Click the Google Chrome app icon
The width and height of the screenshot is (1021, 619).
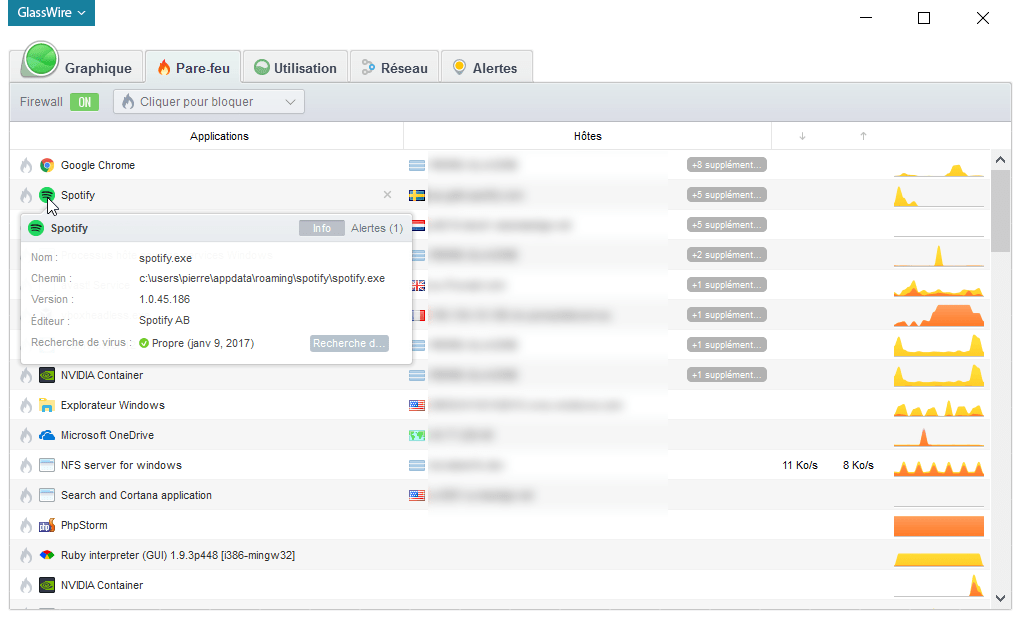click(x=46, y=165)
